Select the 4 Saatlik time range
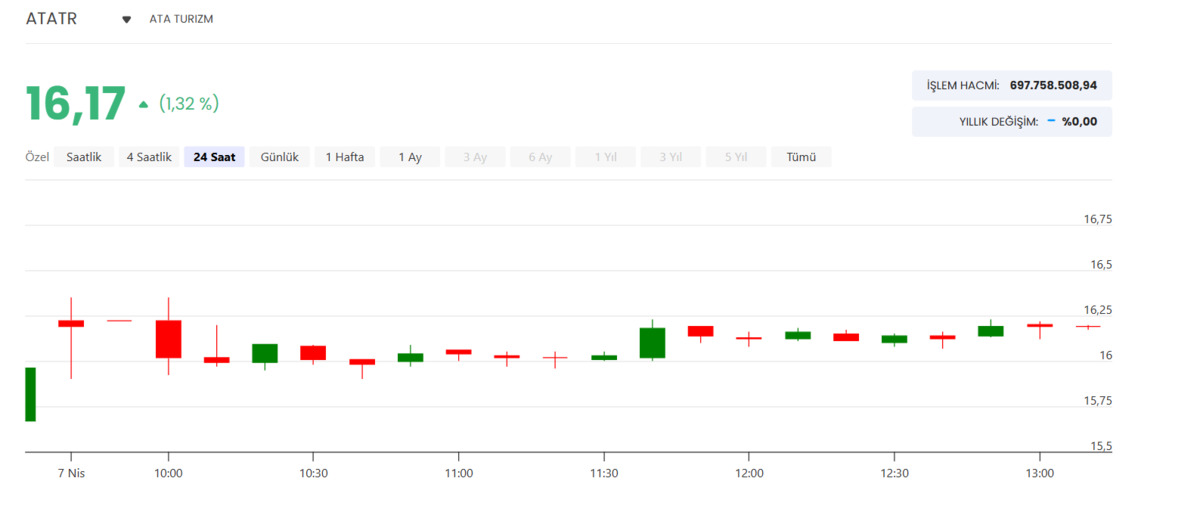The image size is (1200, 506). [x=149, y=157]
